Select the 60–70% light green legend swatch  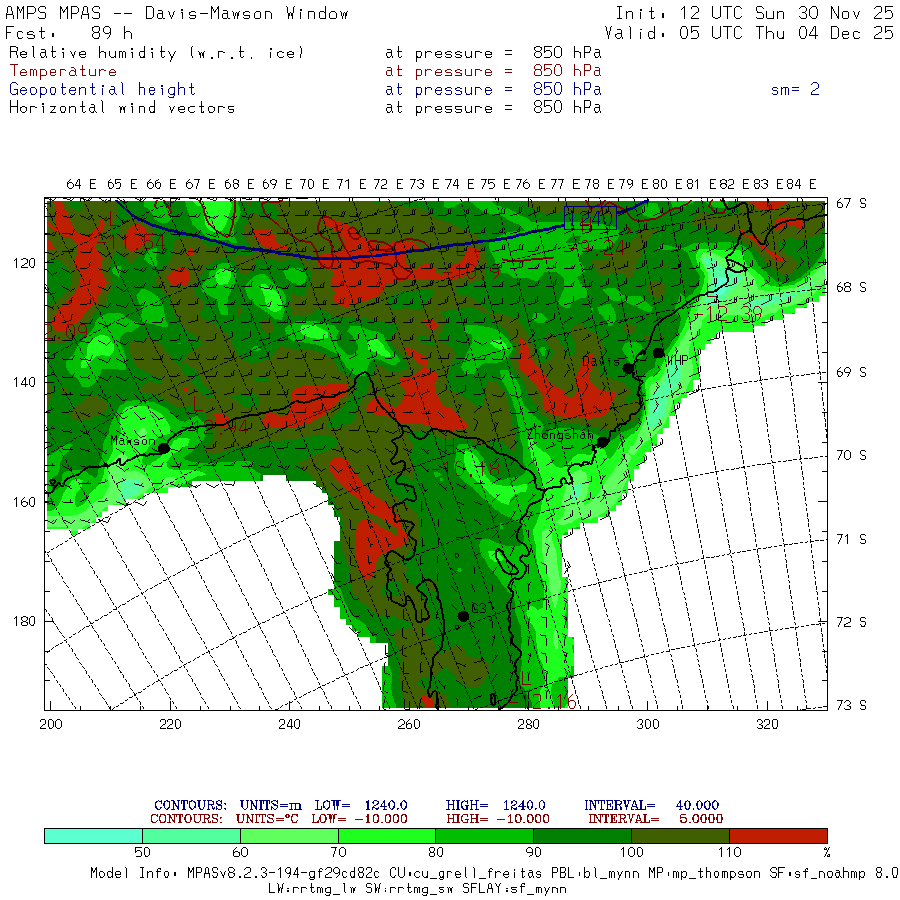[x=289, y=836]
